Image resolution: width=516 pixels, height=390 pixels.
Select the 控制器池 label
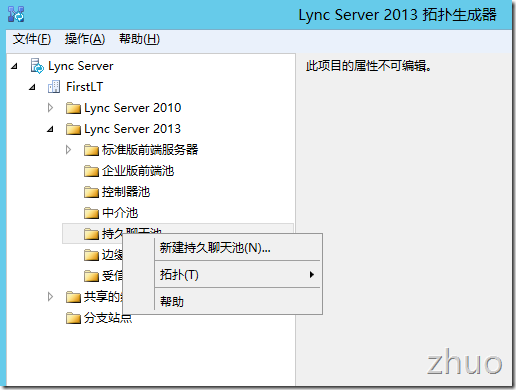[x=126, y=192]
